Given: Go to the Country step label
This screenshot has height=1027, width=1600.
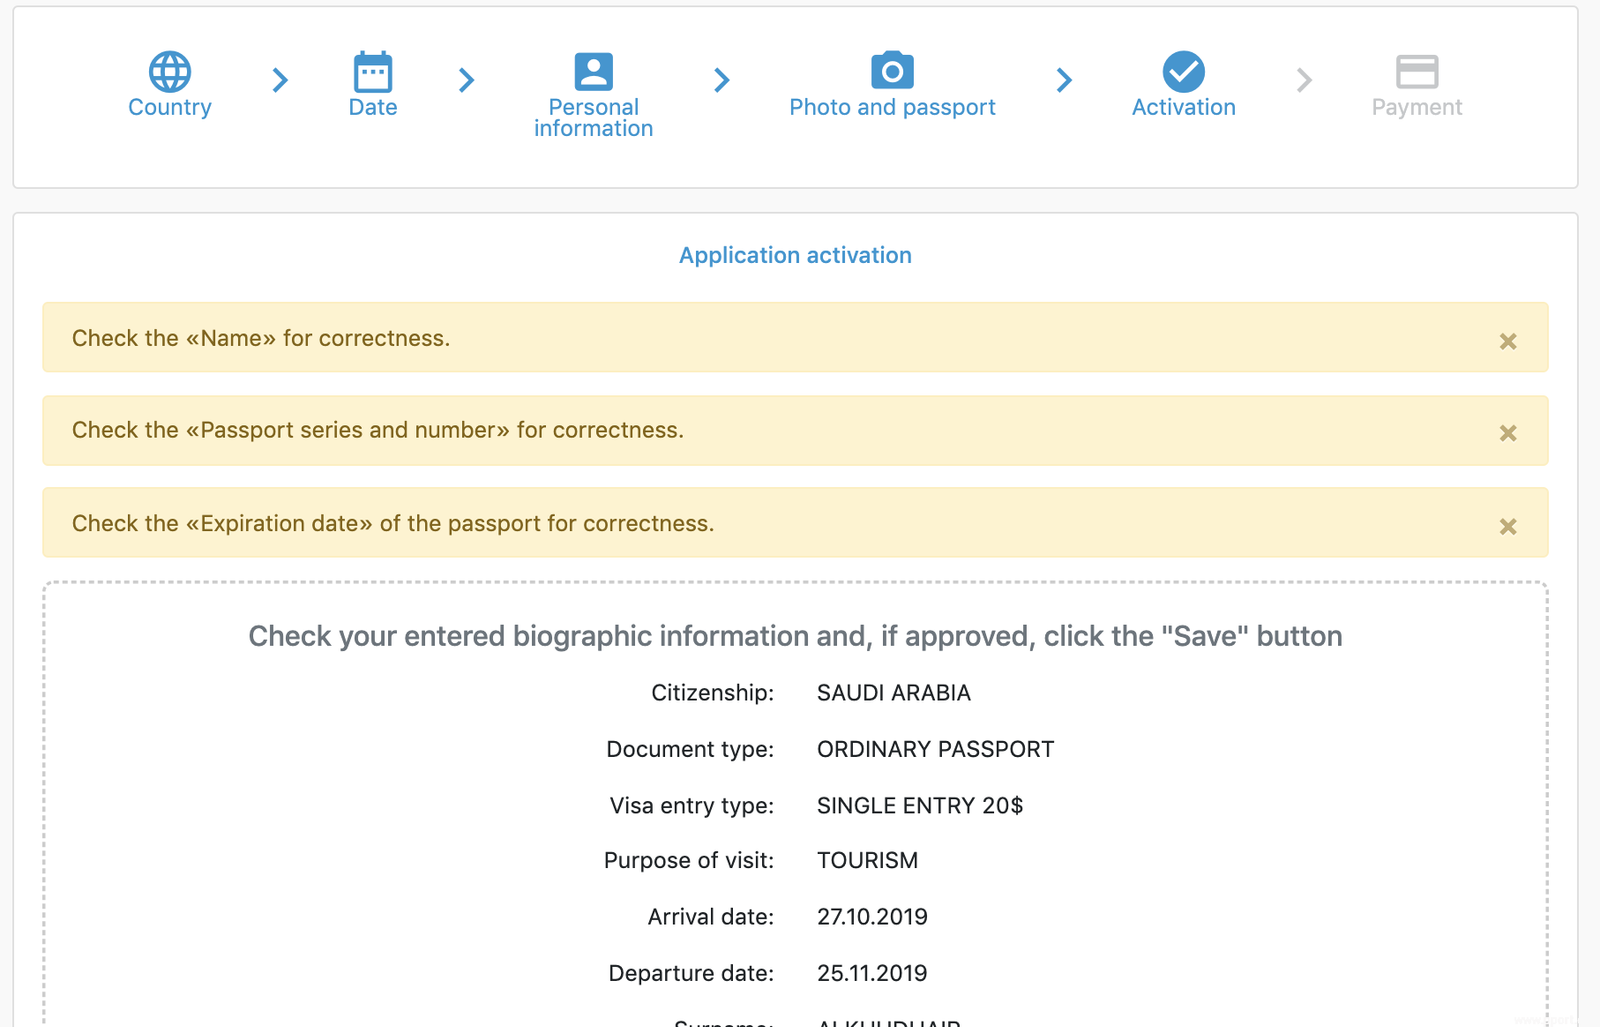Looking at the screenshot, I should click(x=170, y=107).
